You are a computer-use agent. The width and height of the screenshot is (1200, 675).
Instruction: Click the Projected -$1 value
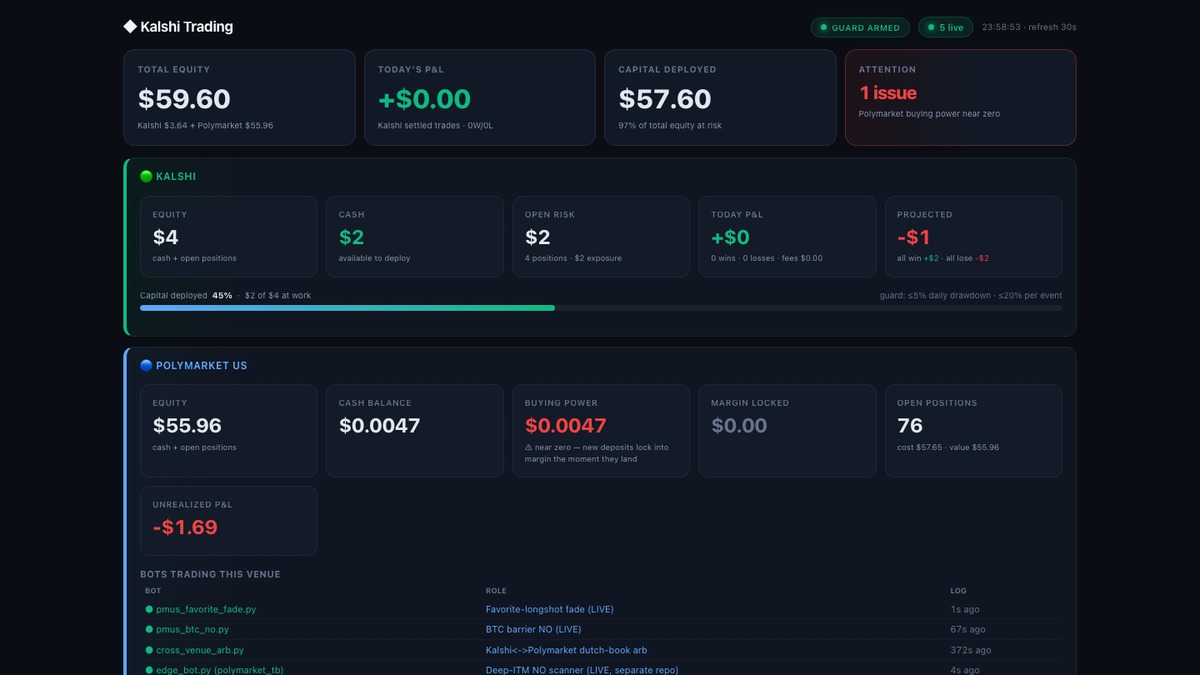(914, 237)
